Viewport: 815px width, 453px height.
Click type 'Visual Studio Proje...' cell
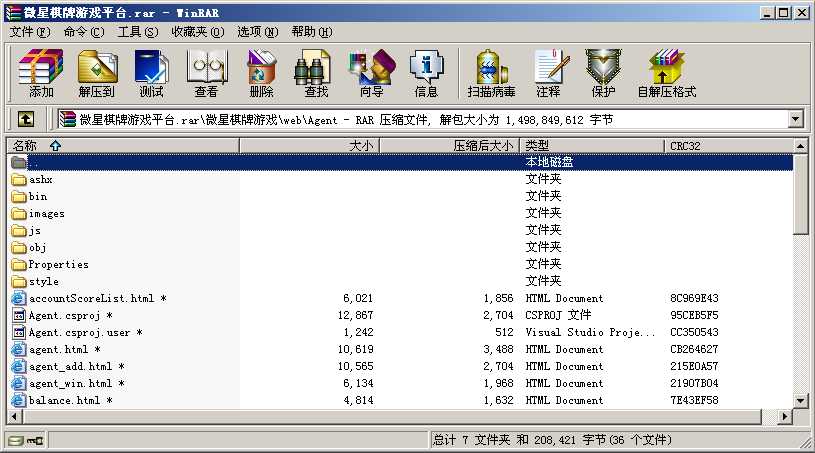590,332
